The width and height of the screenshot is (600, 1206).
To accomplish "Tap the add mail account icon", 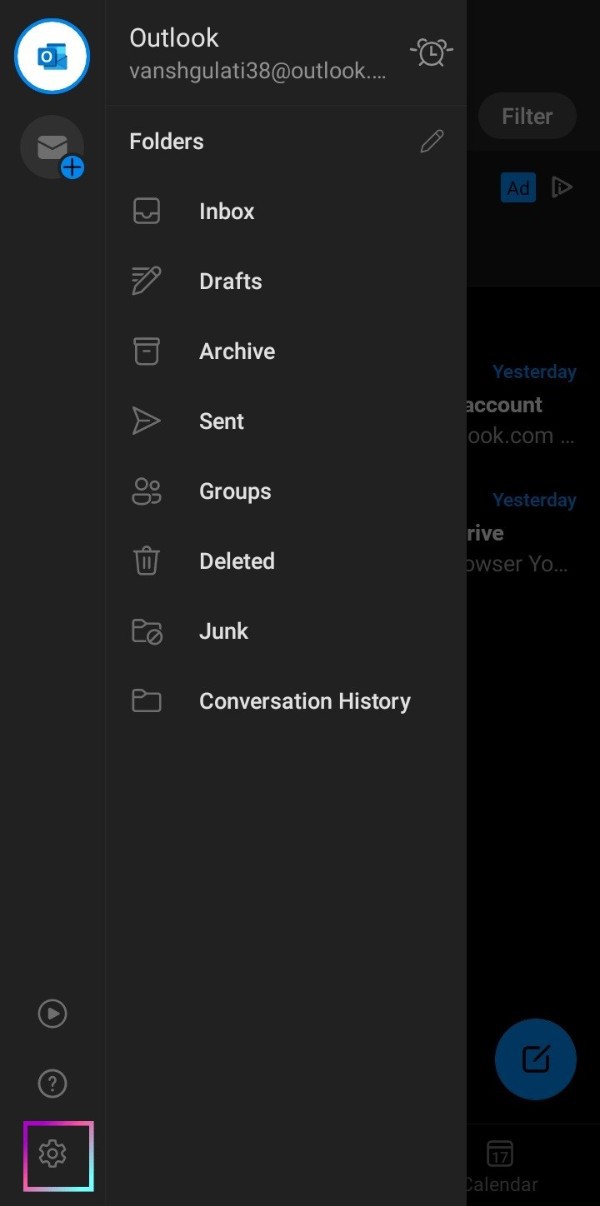I will click(52, 147).
